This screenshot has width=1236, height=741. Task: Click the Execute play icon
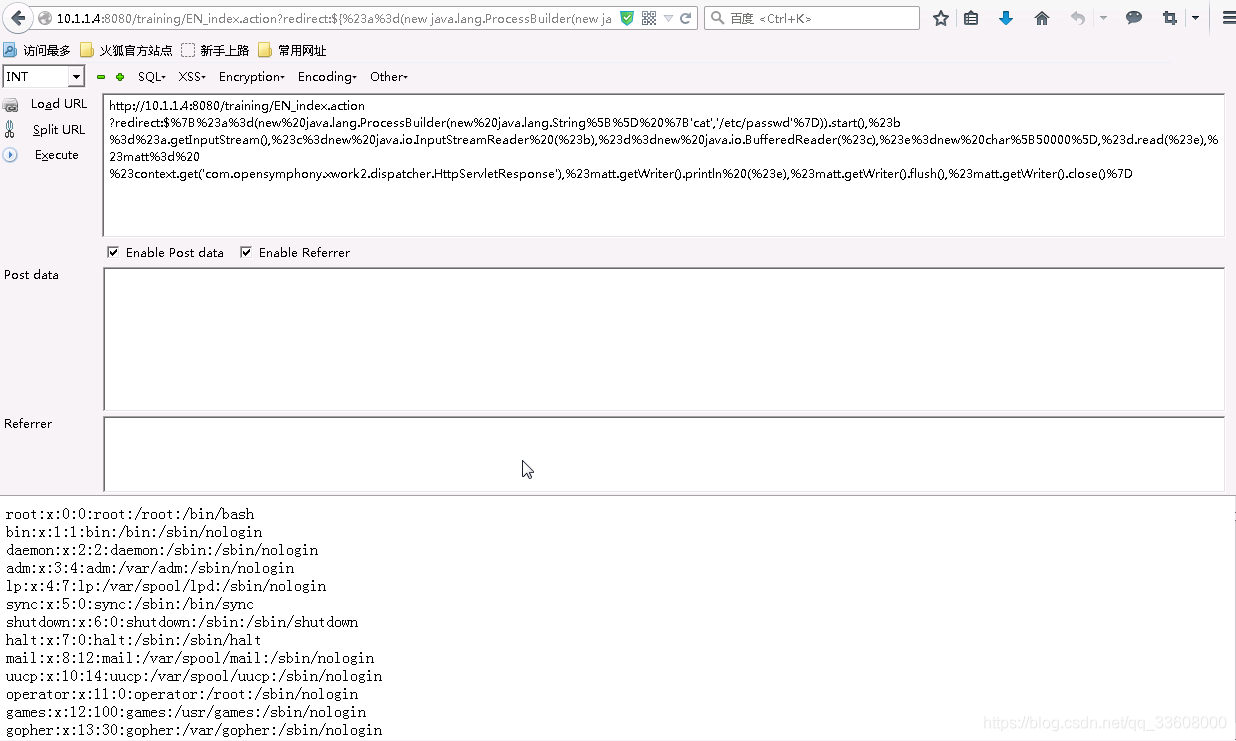coord(10,155)
